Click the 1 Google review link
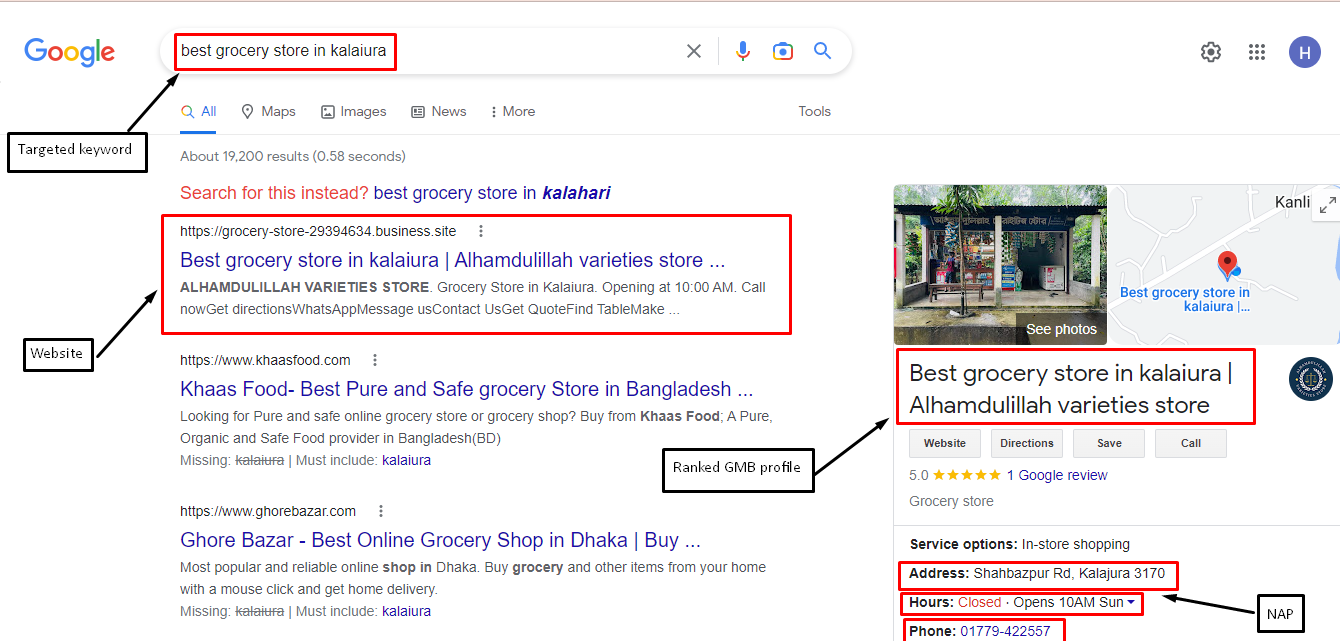The height and width of the screenshot is (641, 1340). 1058,475
